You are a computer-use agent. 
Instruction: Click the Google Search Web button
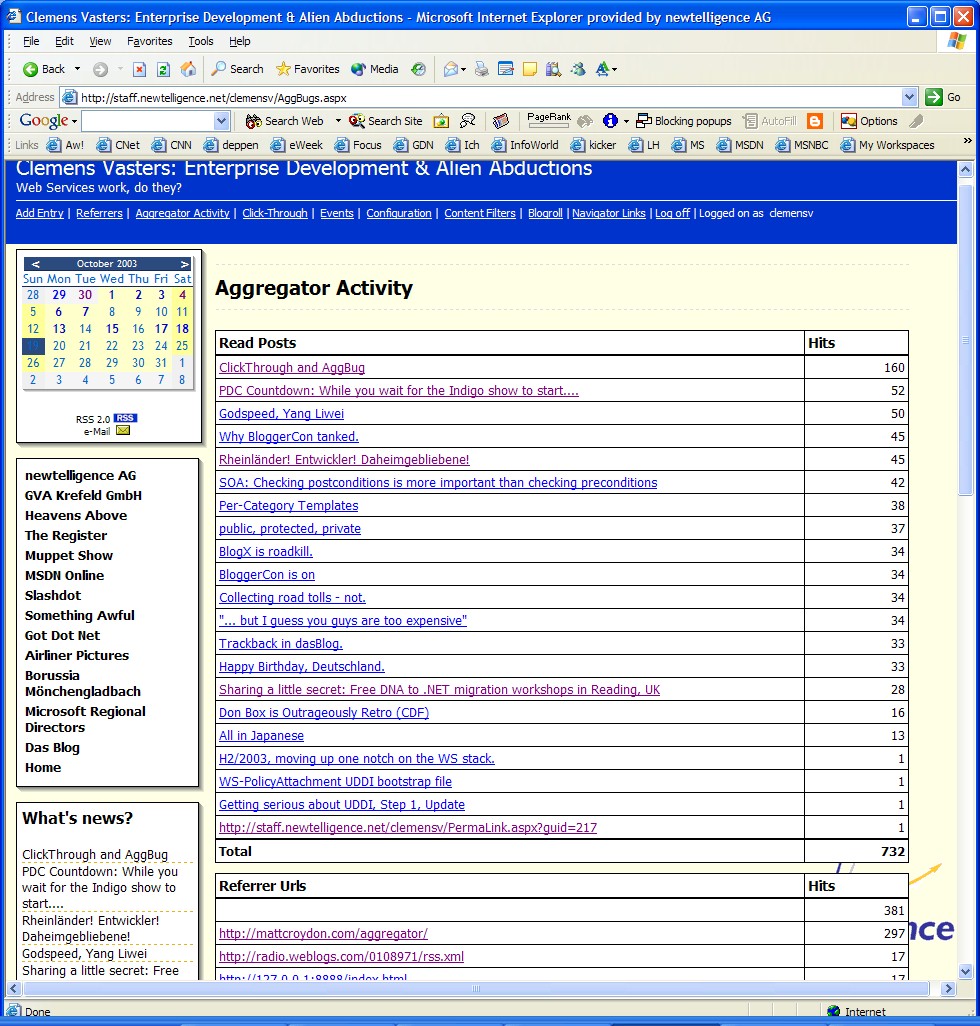point(285,121)
